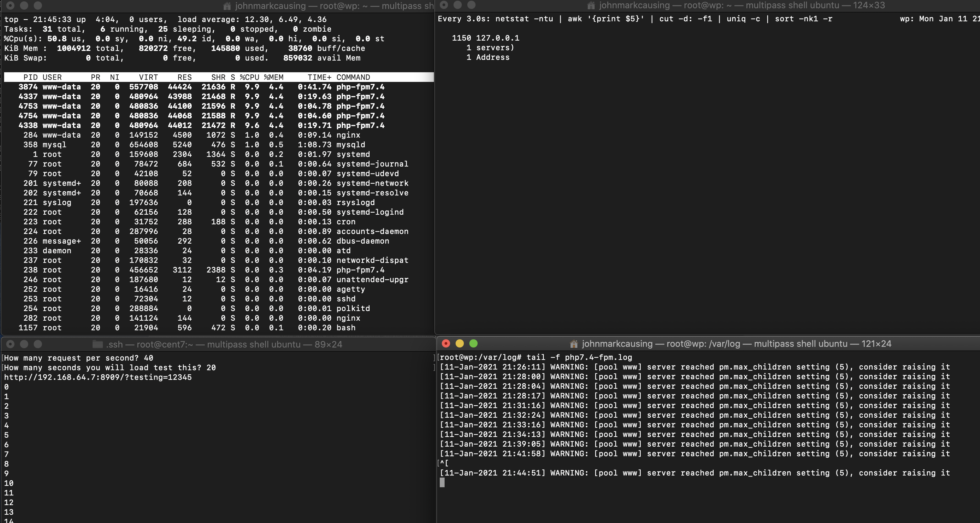Select the cron process row
This screenshot has height=523, width=980.
point(218,222)
